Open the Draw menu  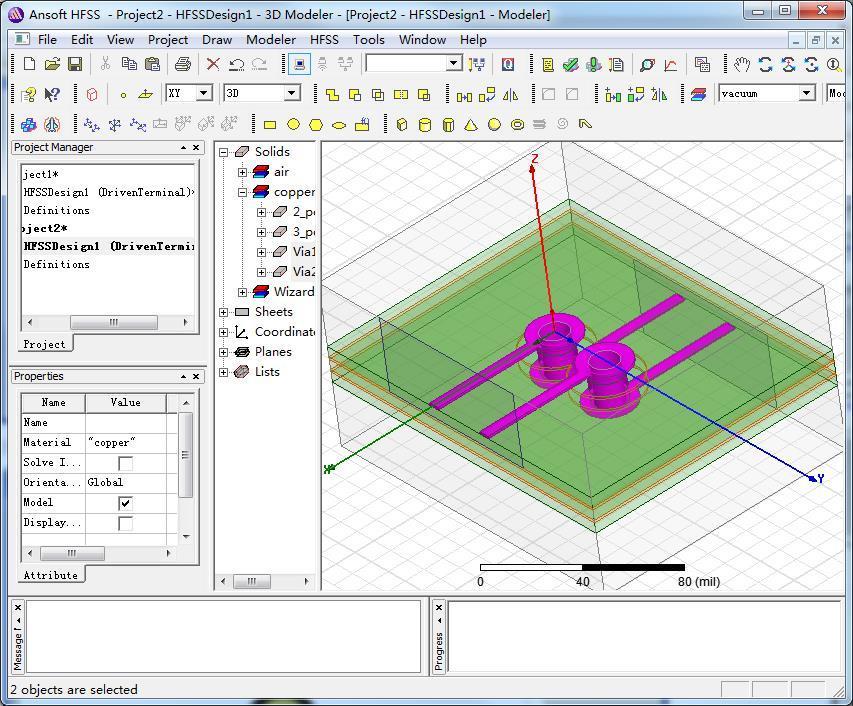[217, 40]
